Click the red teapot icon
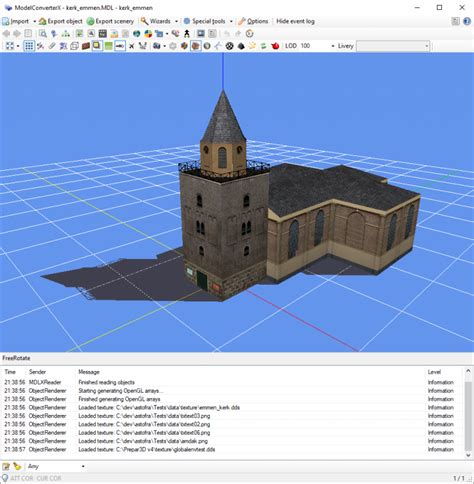The width and height of the screenshot is (474, 484). (x=275, y=46)
